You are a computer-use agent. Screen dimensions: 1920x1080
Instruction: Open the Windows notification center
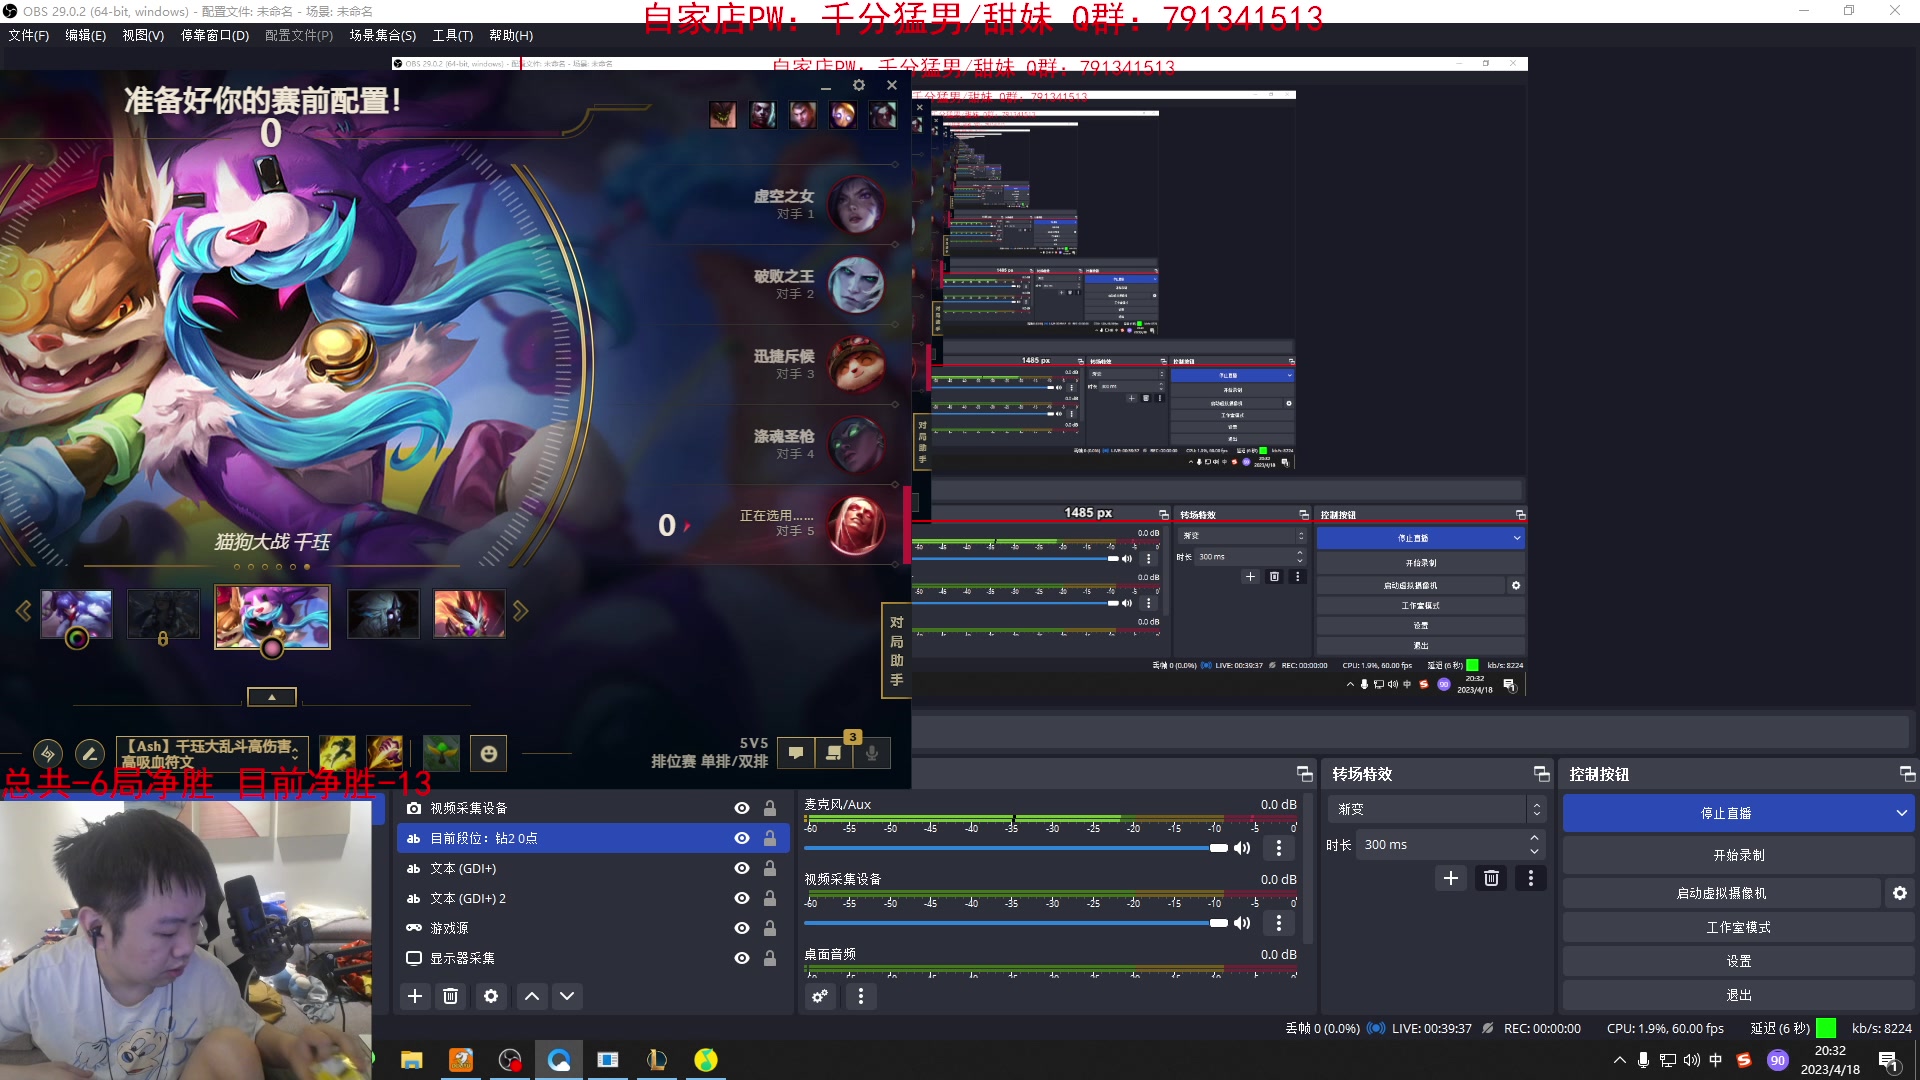click(1888, 1061)
